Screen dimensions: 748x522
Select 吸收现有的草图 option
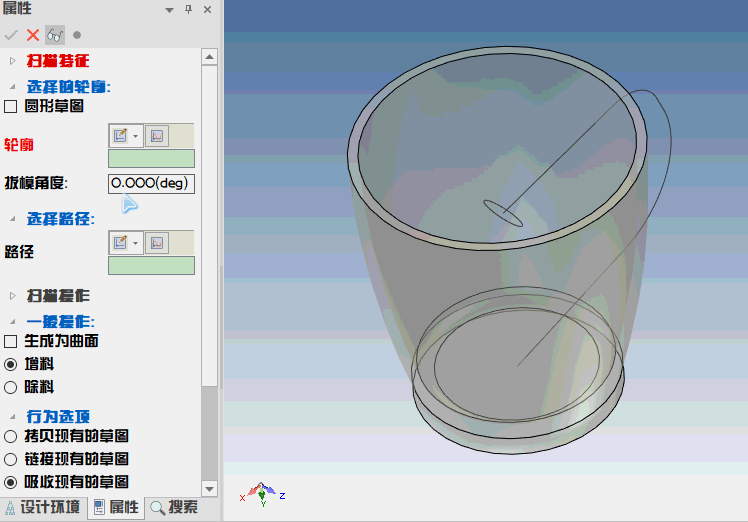10,482
